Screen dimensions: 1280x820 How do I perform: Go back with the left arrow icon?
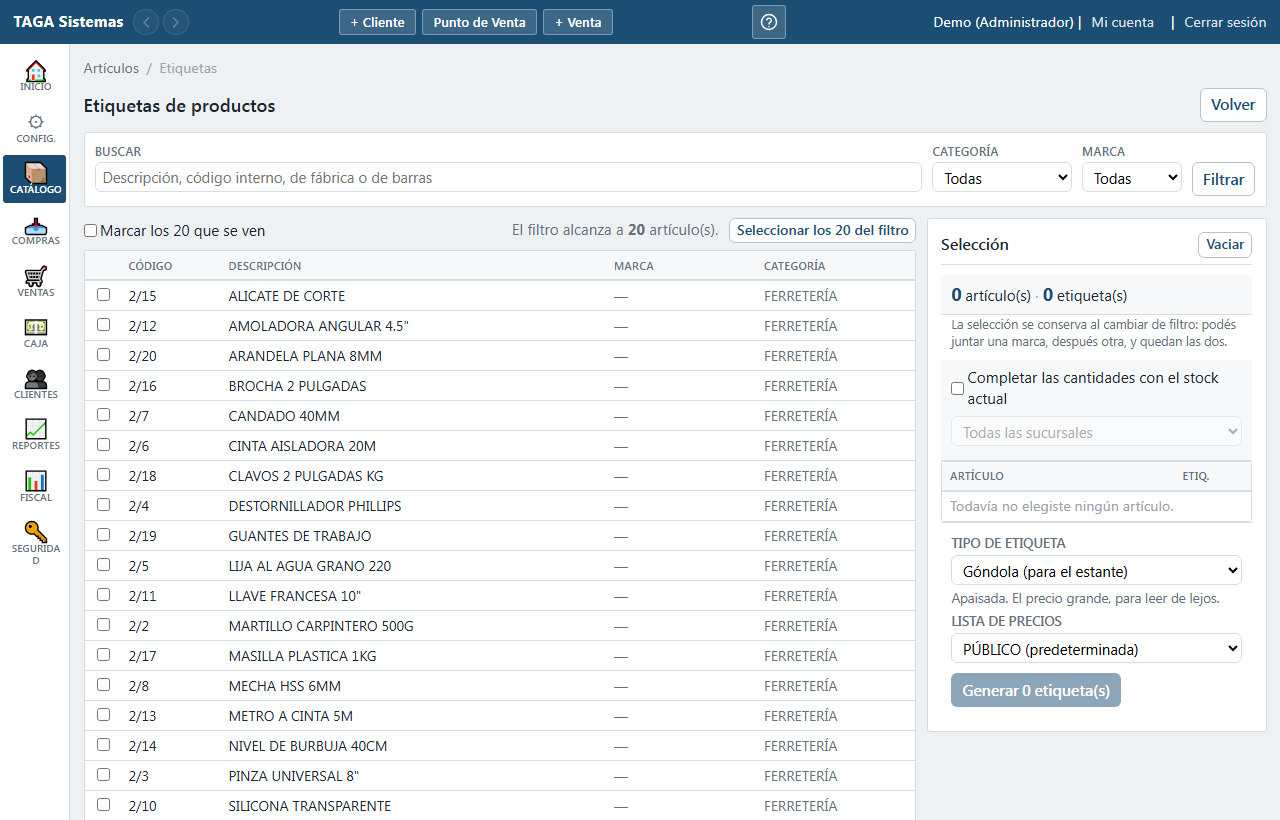pos(146,22)
